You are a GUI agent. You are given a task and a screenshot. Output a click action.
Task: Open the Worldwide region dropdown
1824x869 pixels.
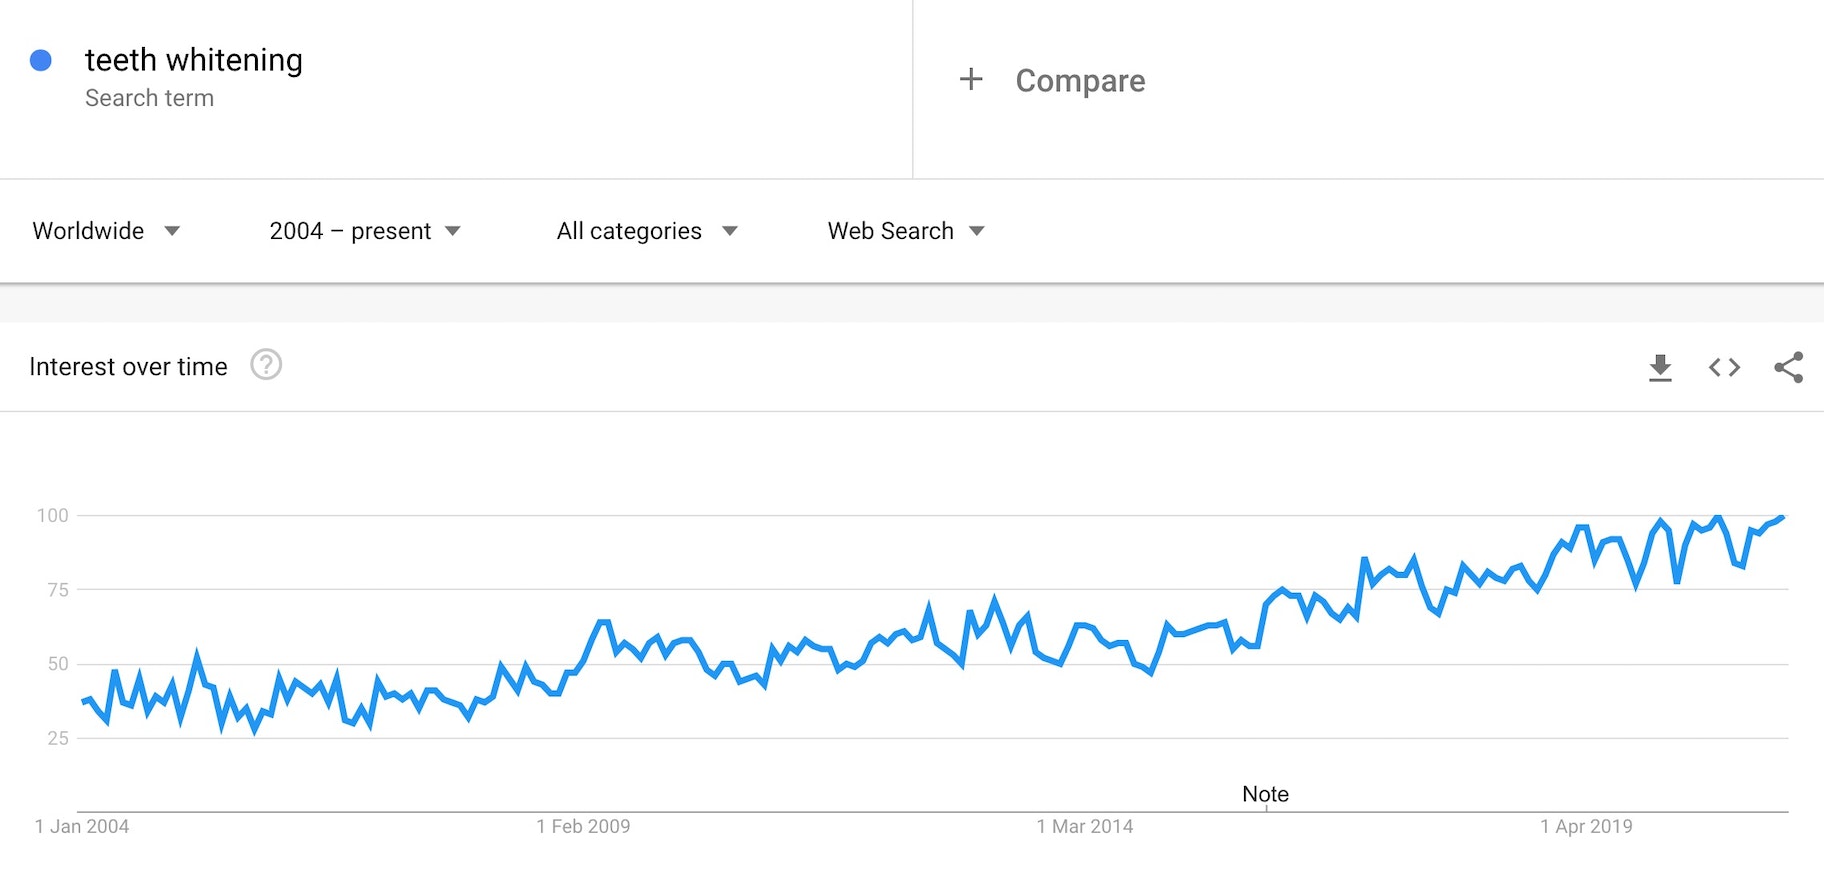106,231
